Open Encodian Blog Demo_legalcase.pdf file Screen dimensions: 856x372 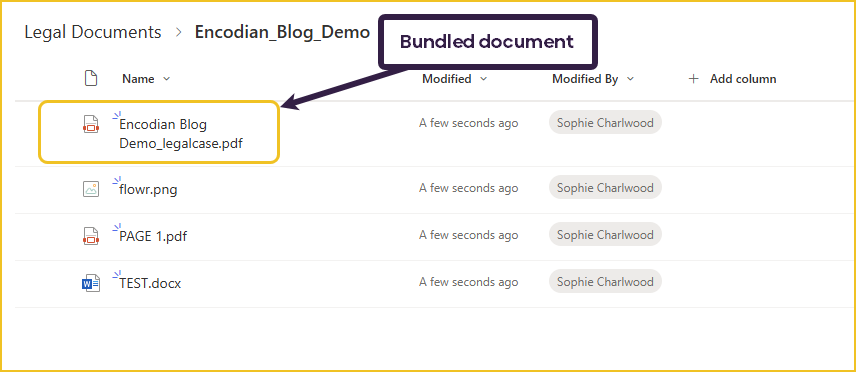181,134
